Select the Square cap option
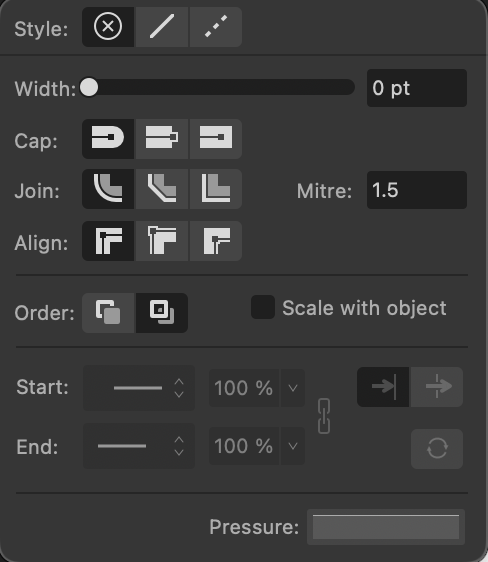The width and height of the screenshot is (488, 562). [x=216, y=139]
